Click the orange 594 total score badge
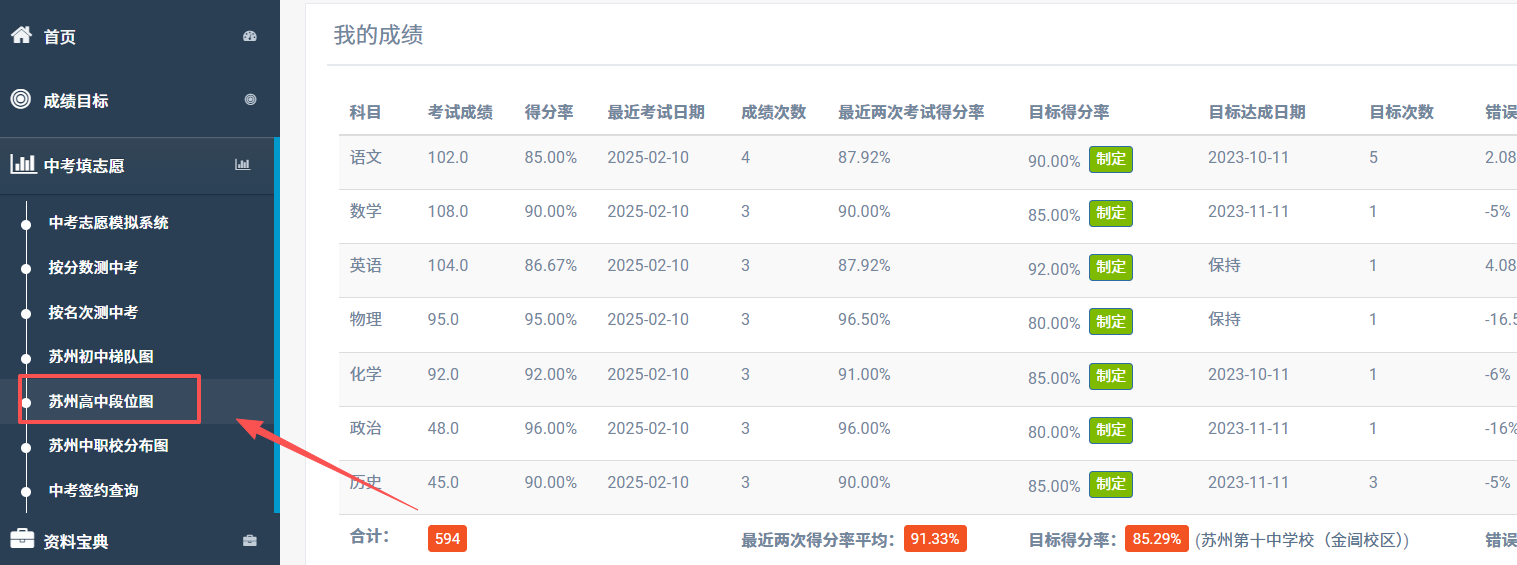1517x565 pixels. [447, 539]
